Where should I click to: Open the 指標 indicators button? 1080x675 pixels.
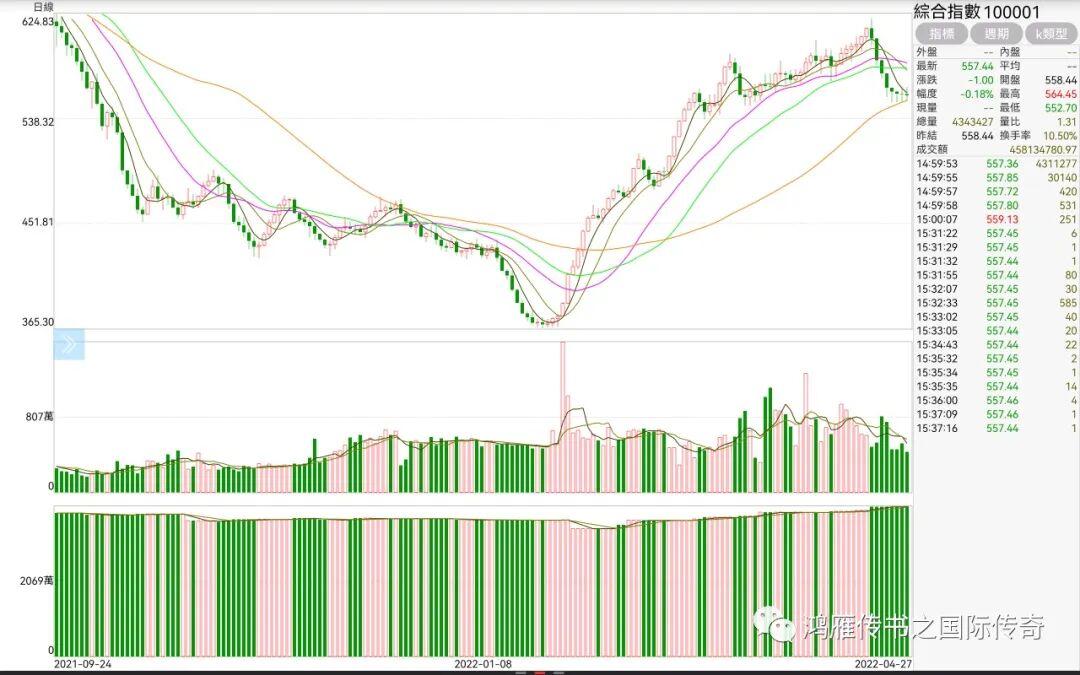(941, 33)
